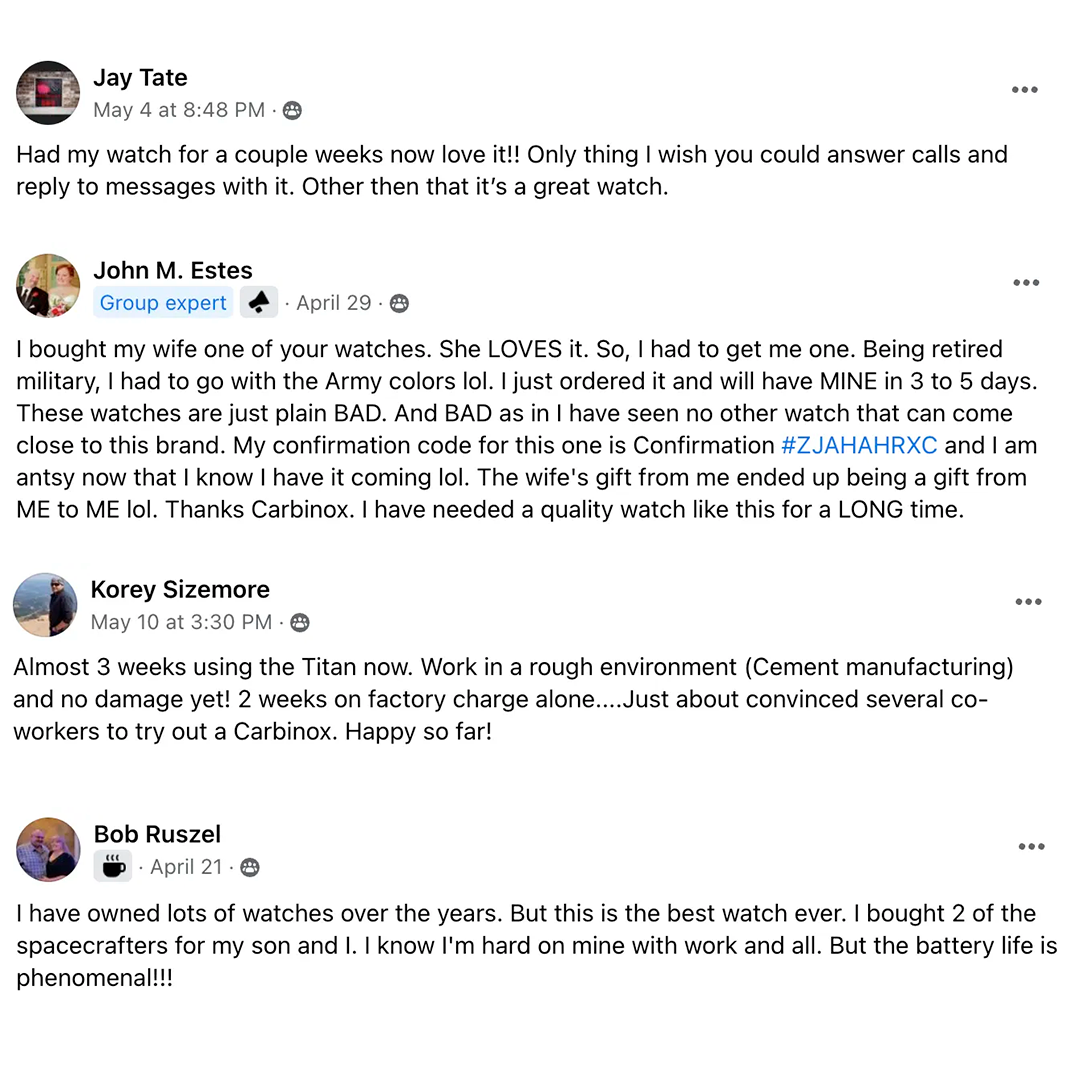1080x1080 pixels.
Task: Click group privacy icon beside April 29
Action: click(x=399, y=303)
